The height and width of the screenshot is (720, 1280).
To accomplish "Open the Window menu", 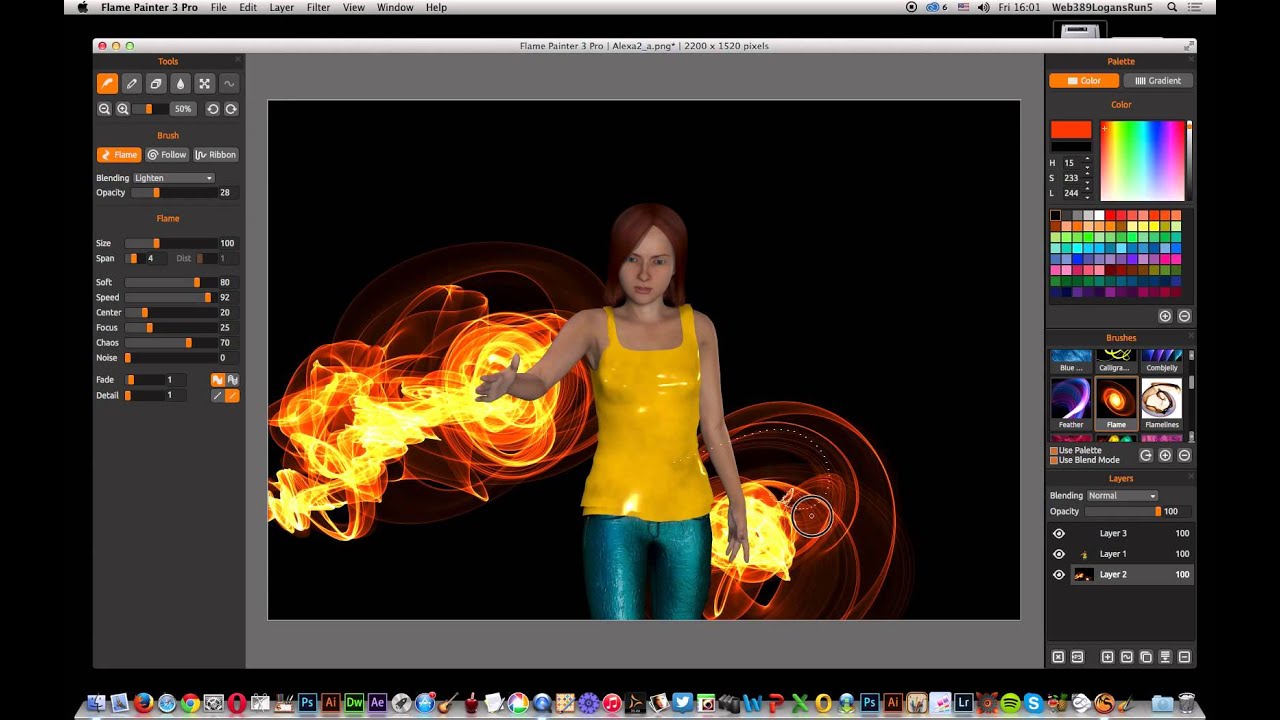I will tap(395, 7).
